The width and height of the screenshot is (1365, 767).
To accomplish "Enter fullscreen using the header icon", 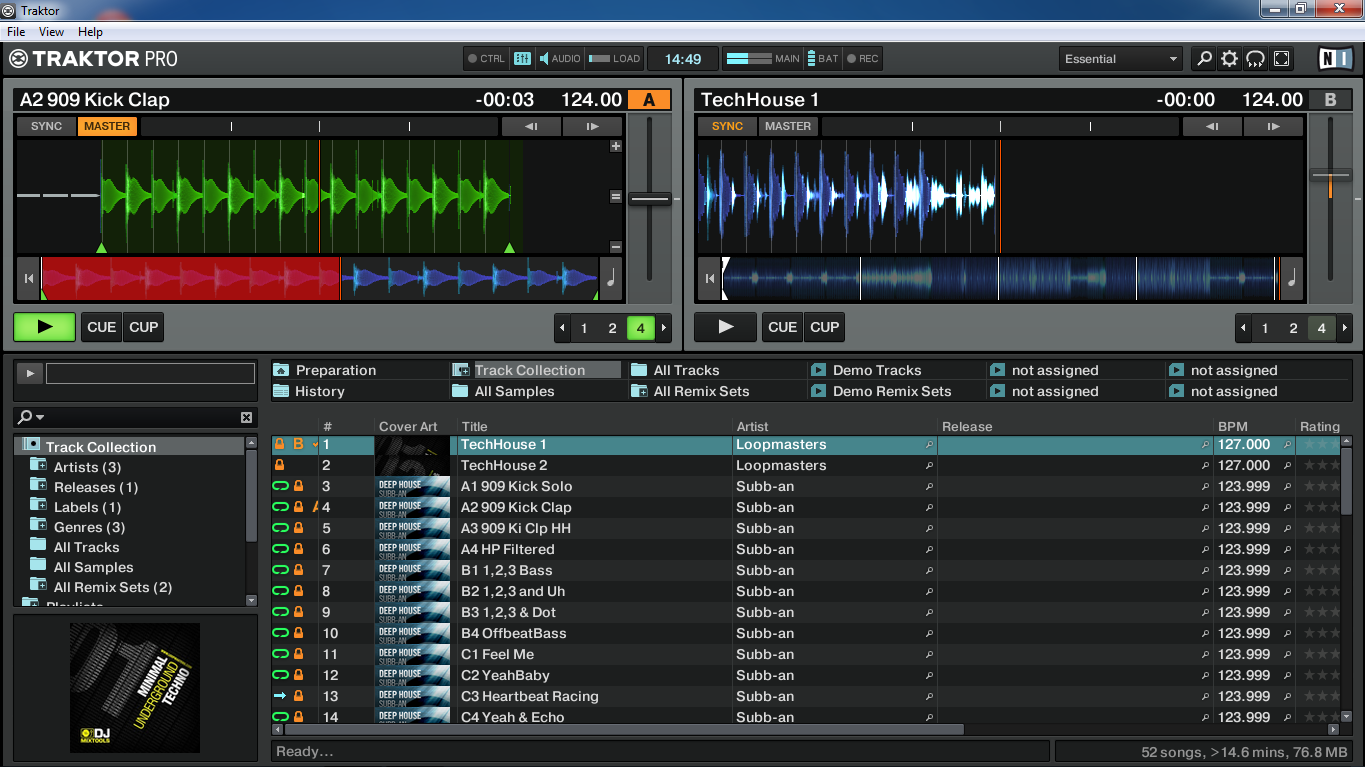I will [x=1281, y=59].
